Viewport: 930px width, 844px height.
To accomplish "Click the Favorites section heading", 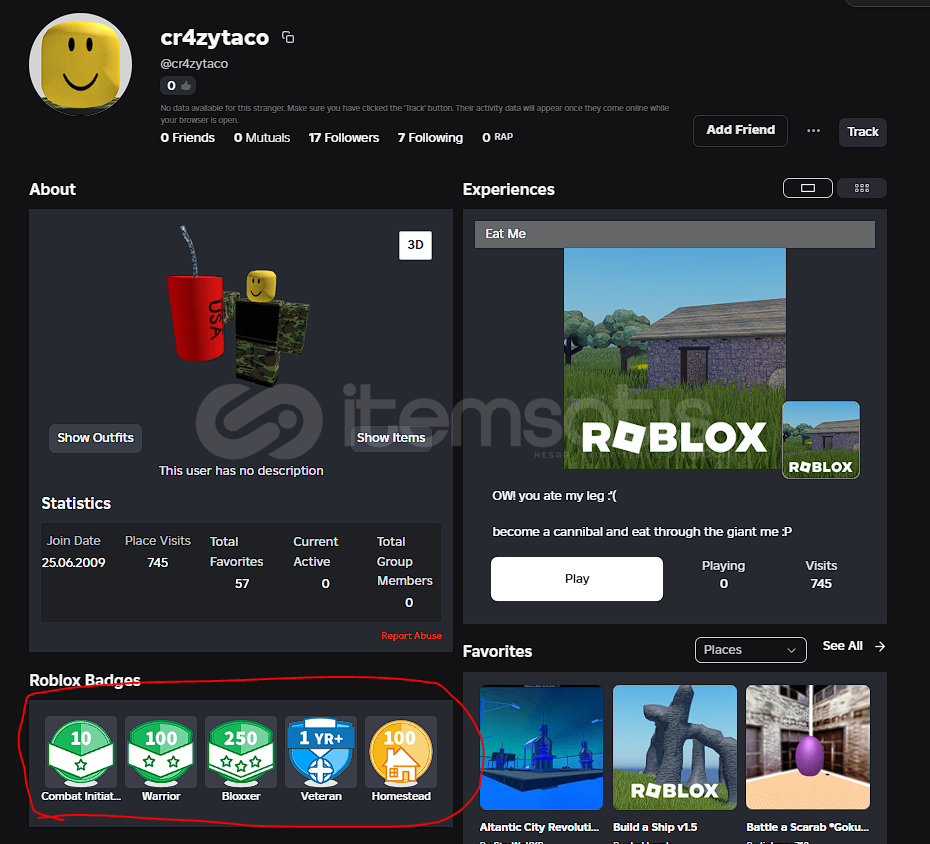I will (x=497, y=651).
